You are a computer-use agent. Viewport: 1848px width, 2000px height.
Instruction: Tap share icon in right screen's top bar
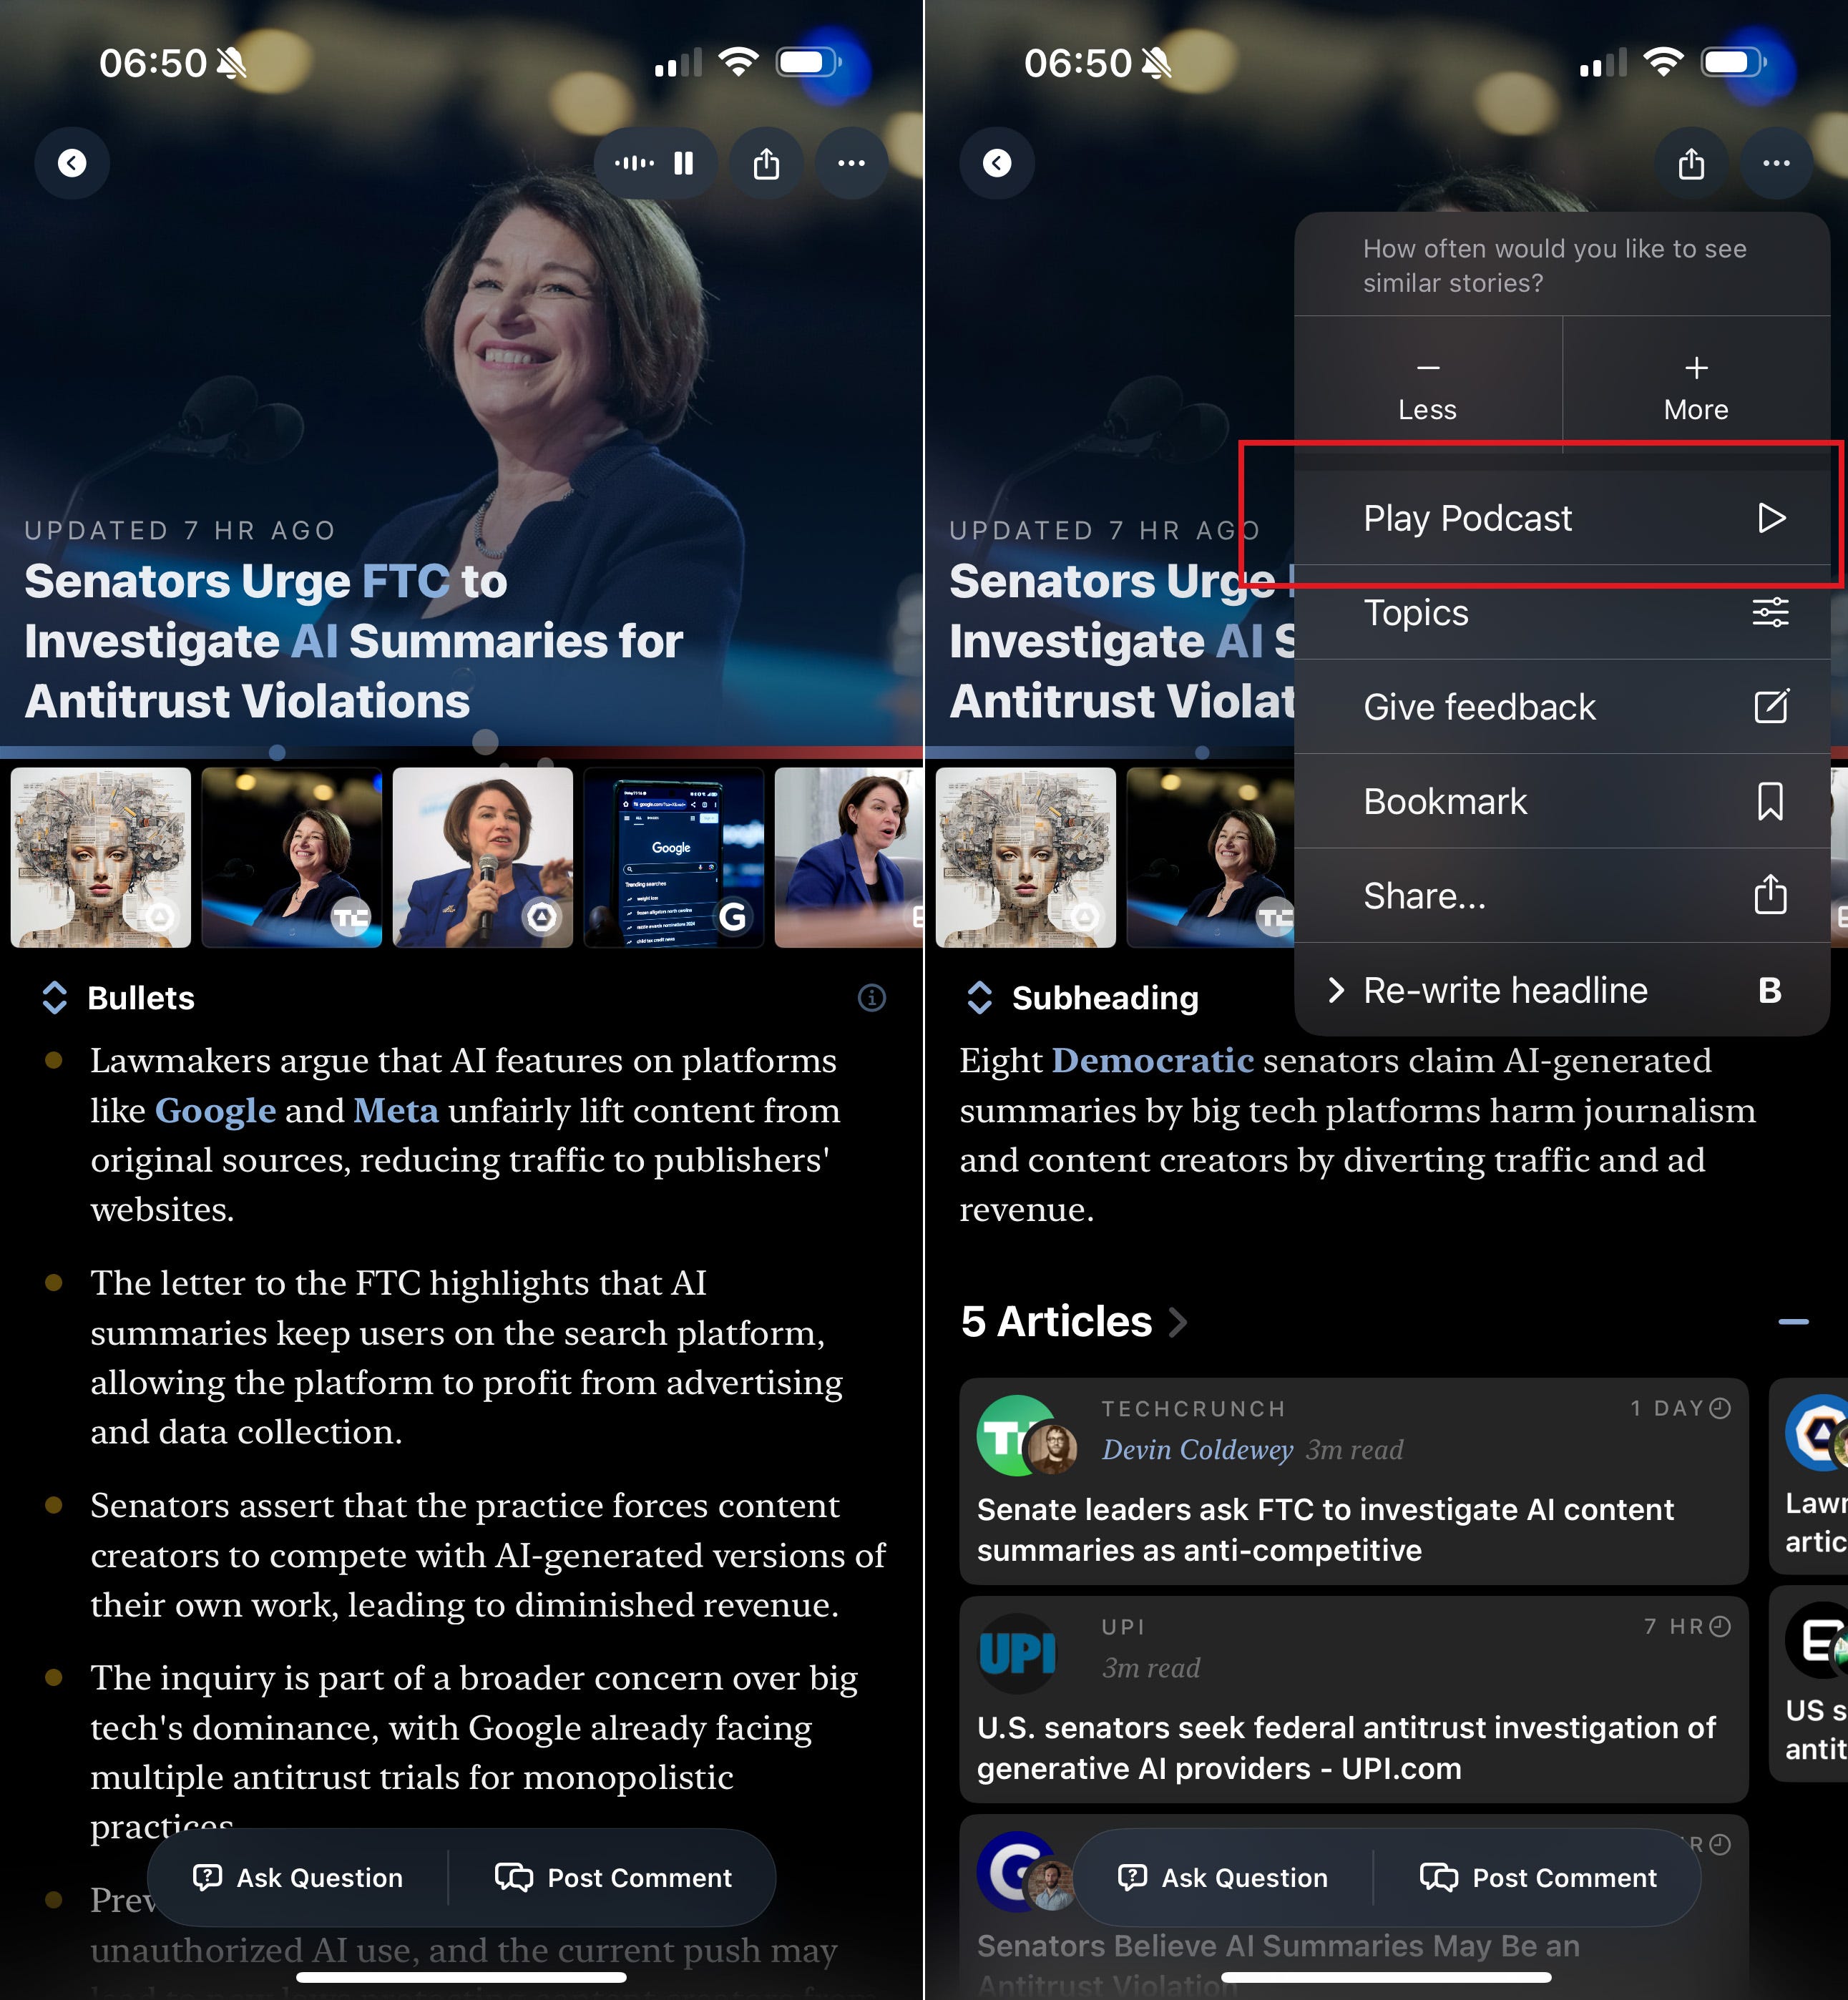coord(1691,163)
